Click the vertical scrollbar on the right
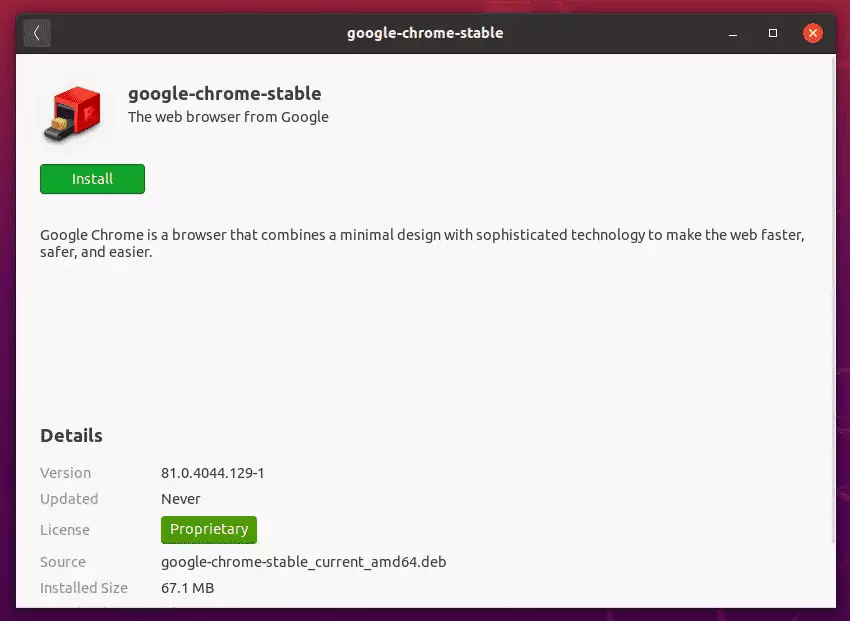This screenshot has width=850, height=621. pos(834,298)
